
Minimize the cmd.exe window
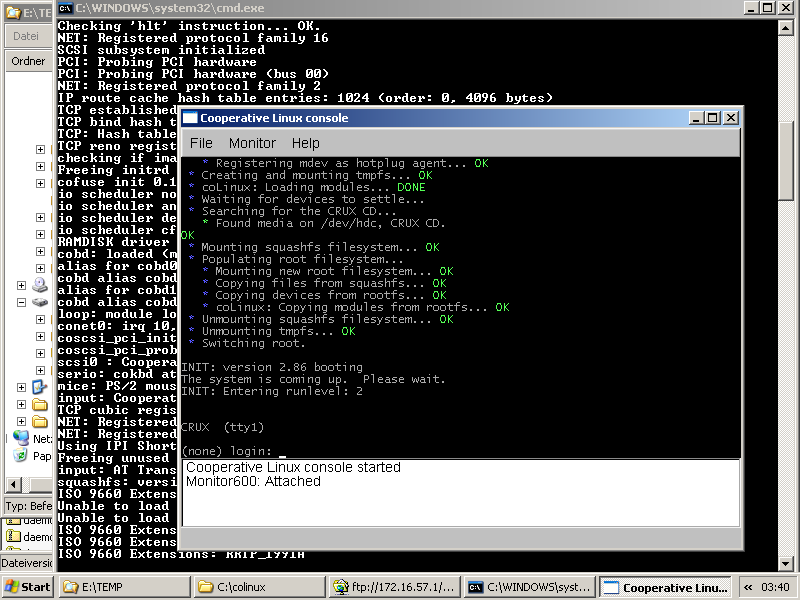pyautogui.click(x=751, y=8)
